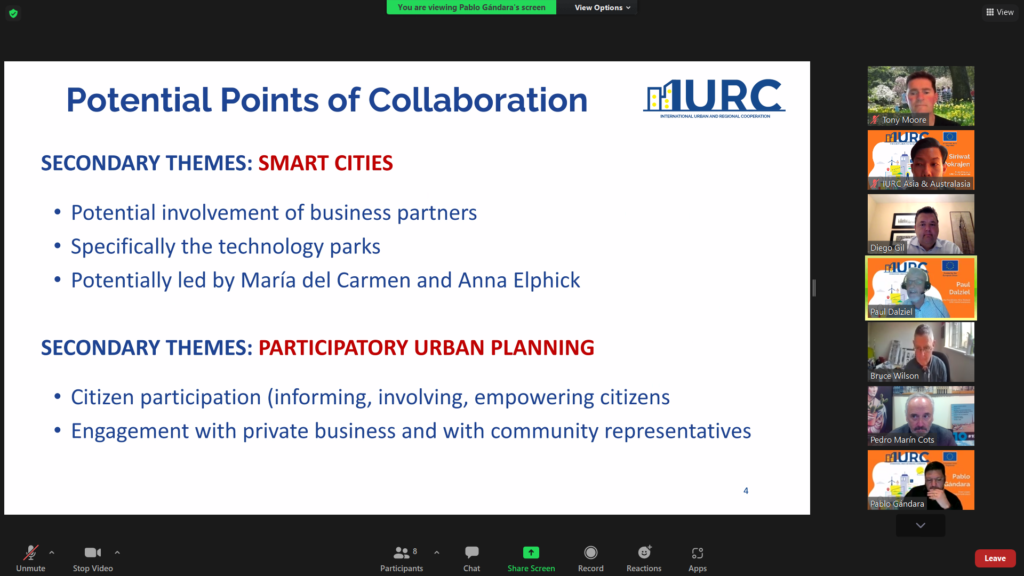Open the View Options dropdown
This screenshot has width=1024, height=576.
(603, 7)
